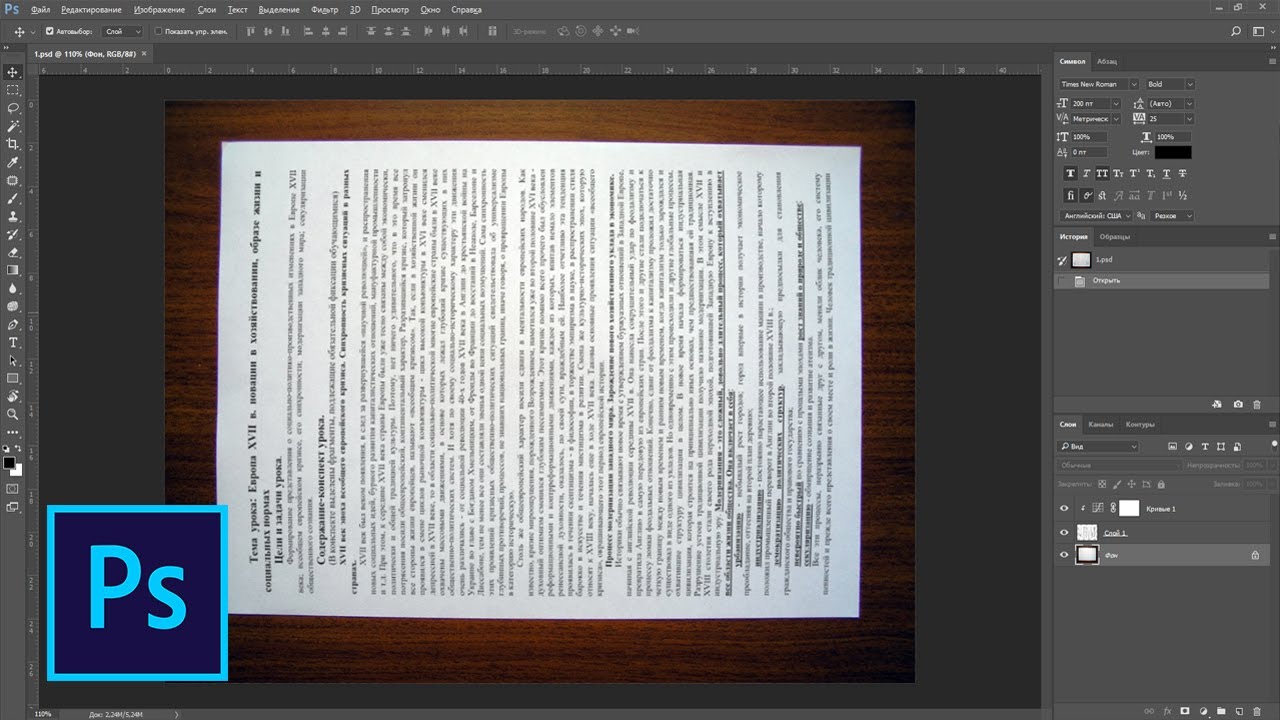This screenshot has width=1280, height=720.
Task: Switch to the Абзац tab
Action: pos(1107,61)
